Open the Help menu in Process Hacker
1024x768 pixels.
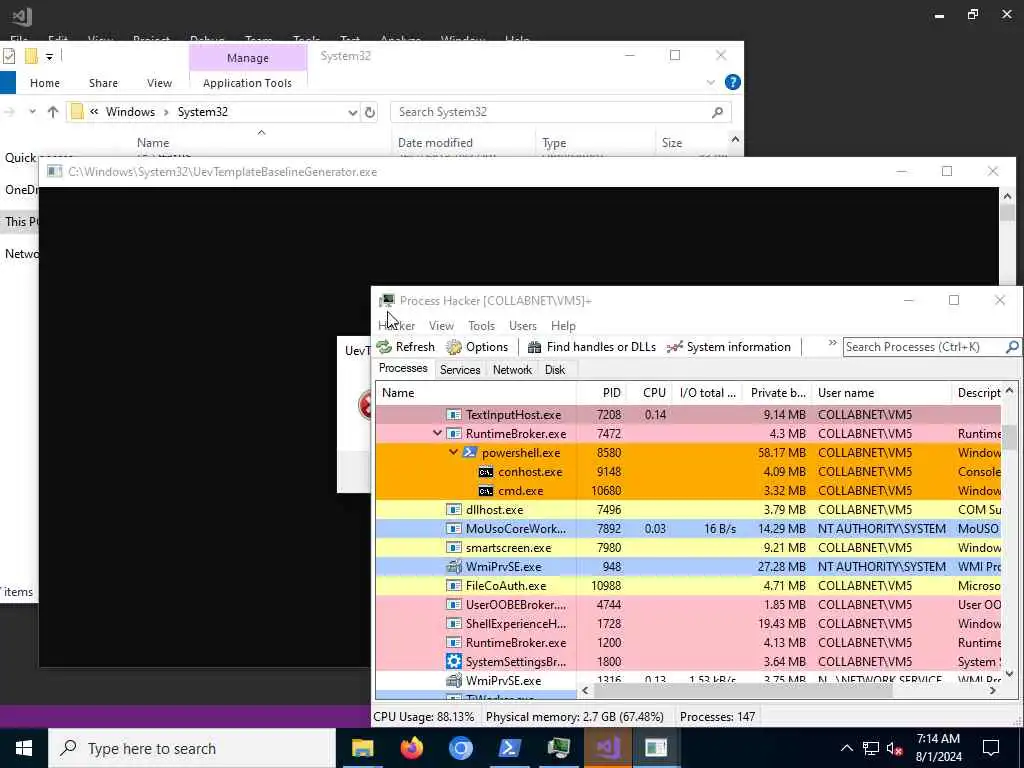tap(563, 325)
